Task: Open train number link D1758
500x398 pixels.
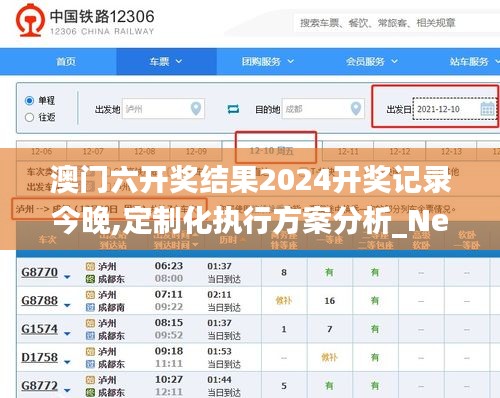Action: click(39, 357)
